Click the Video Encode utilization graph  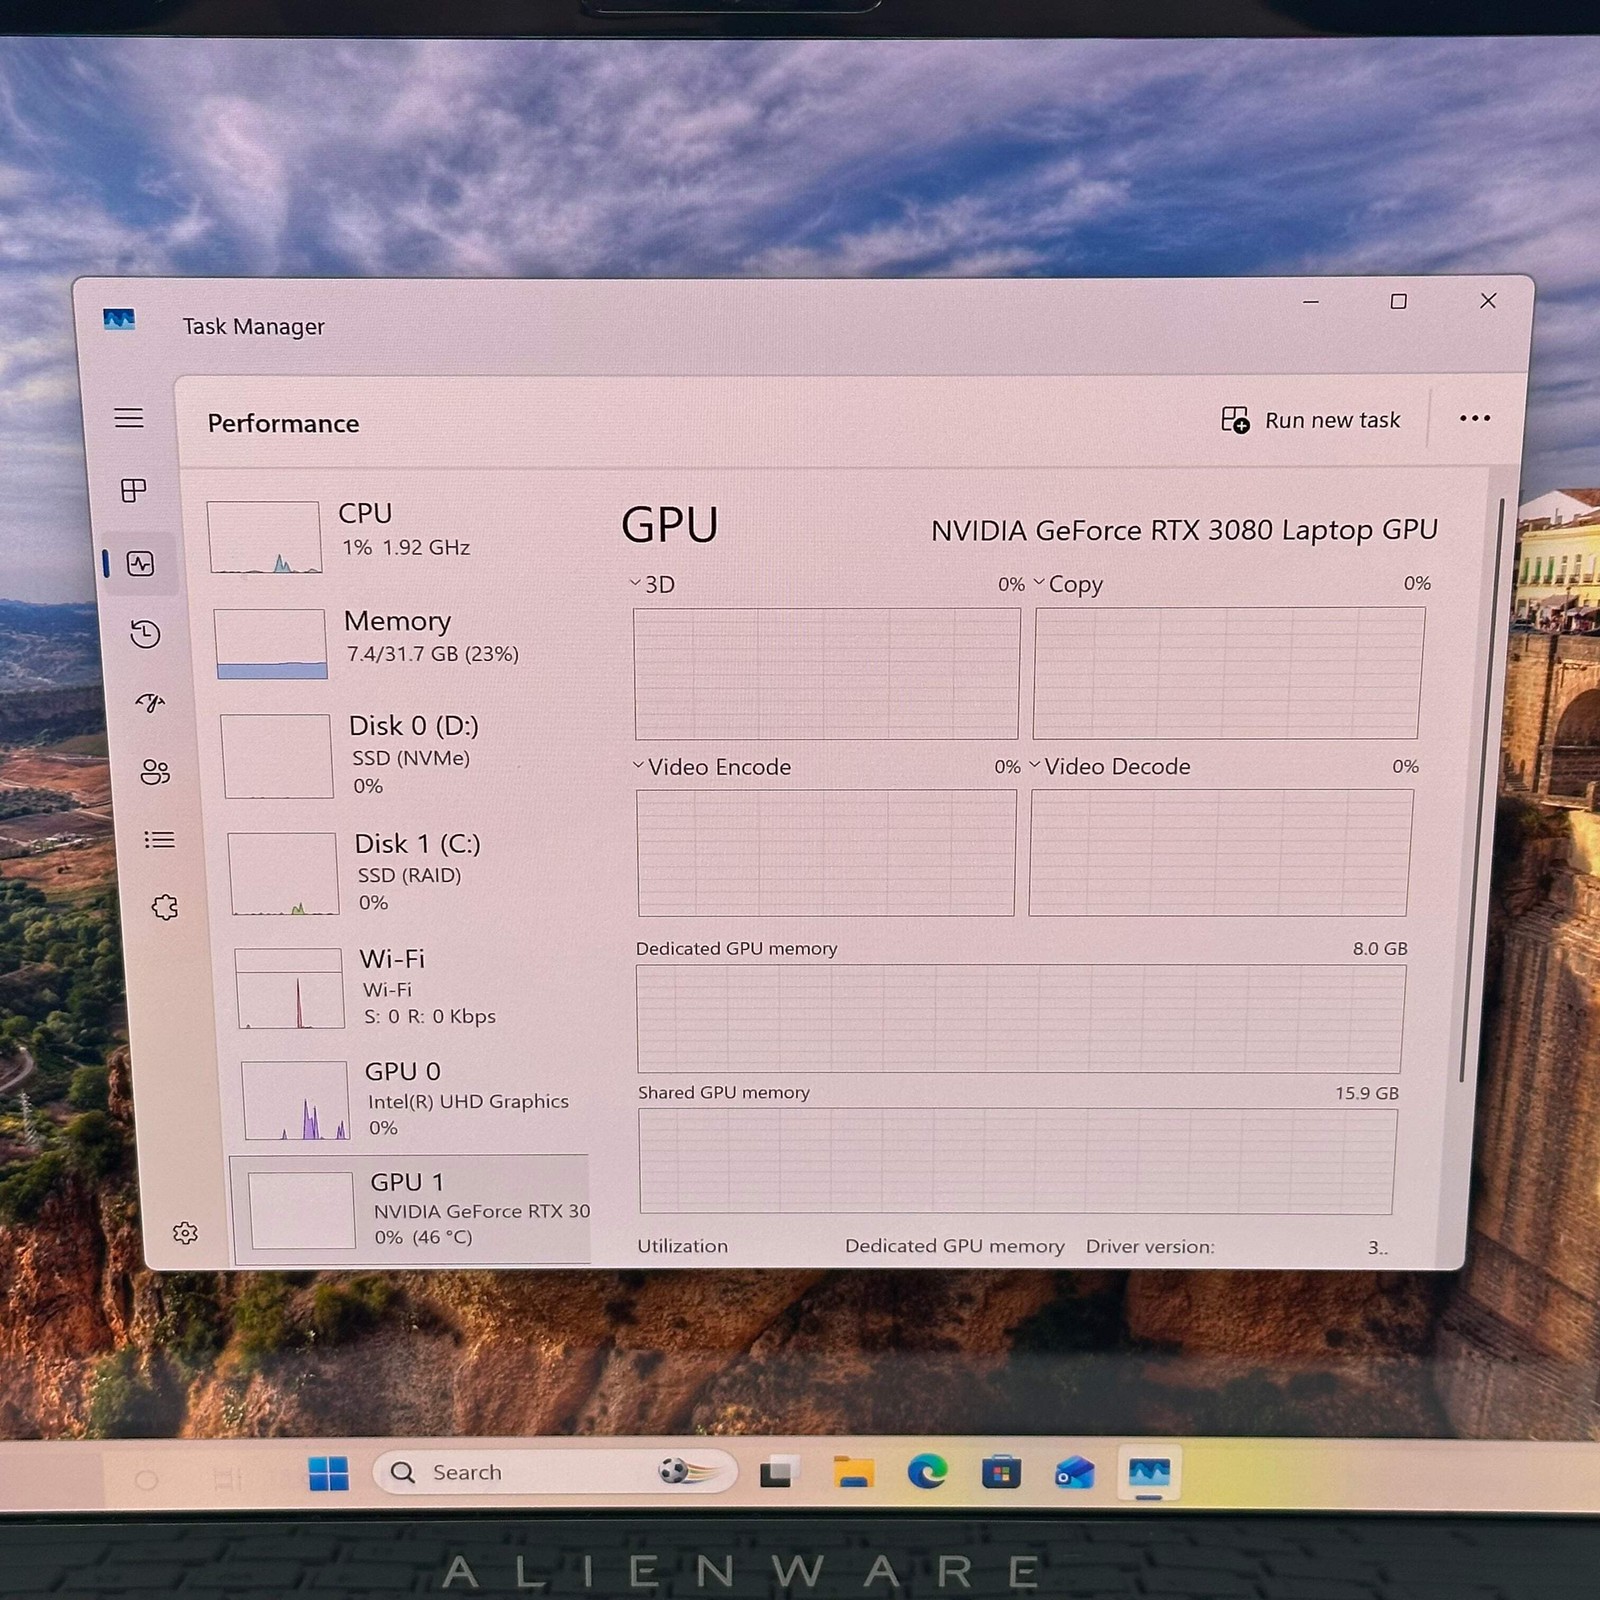pyautogui.click(x=826, y=852)
